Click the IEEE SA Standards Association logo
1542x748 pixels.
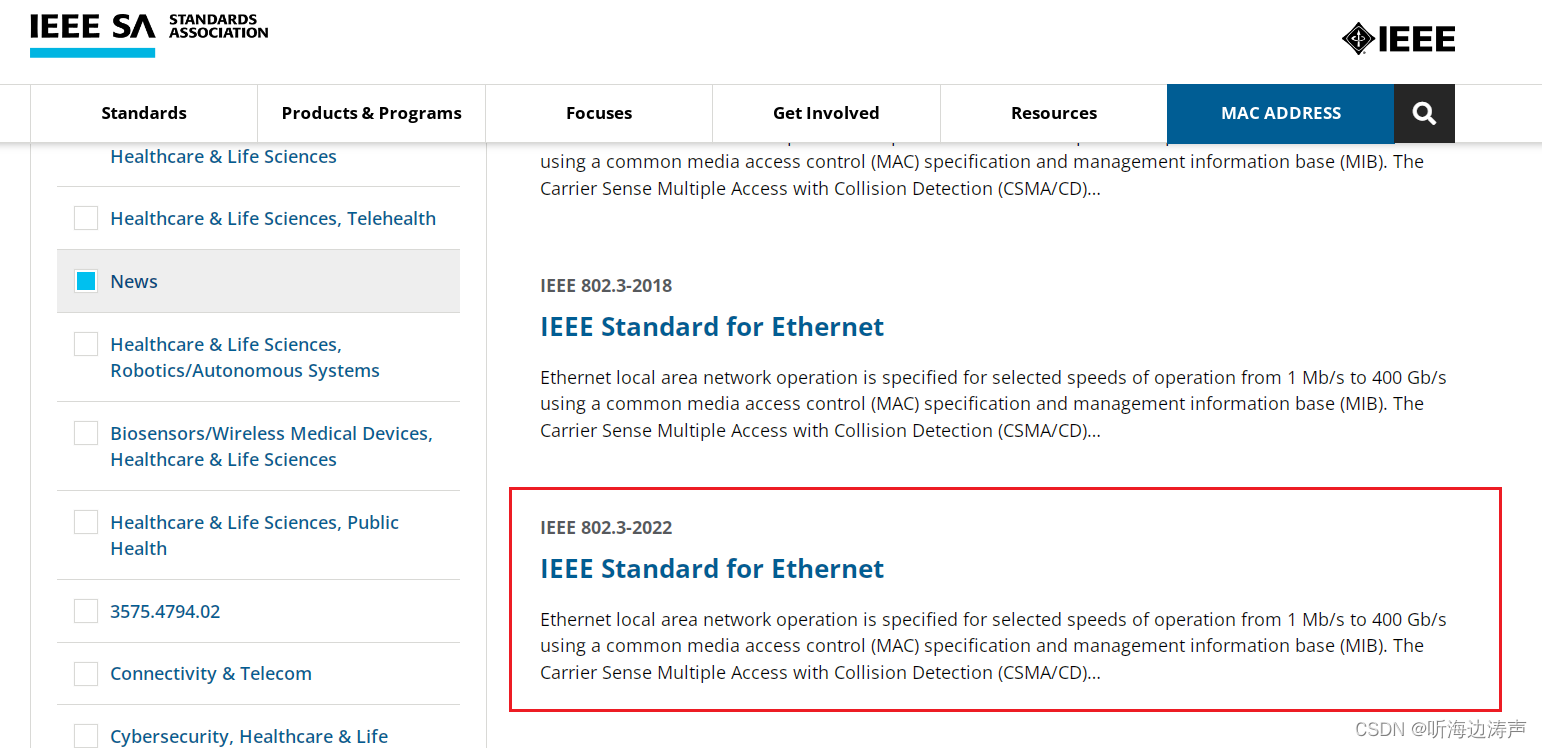coord(148,30)
